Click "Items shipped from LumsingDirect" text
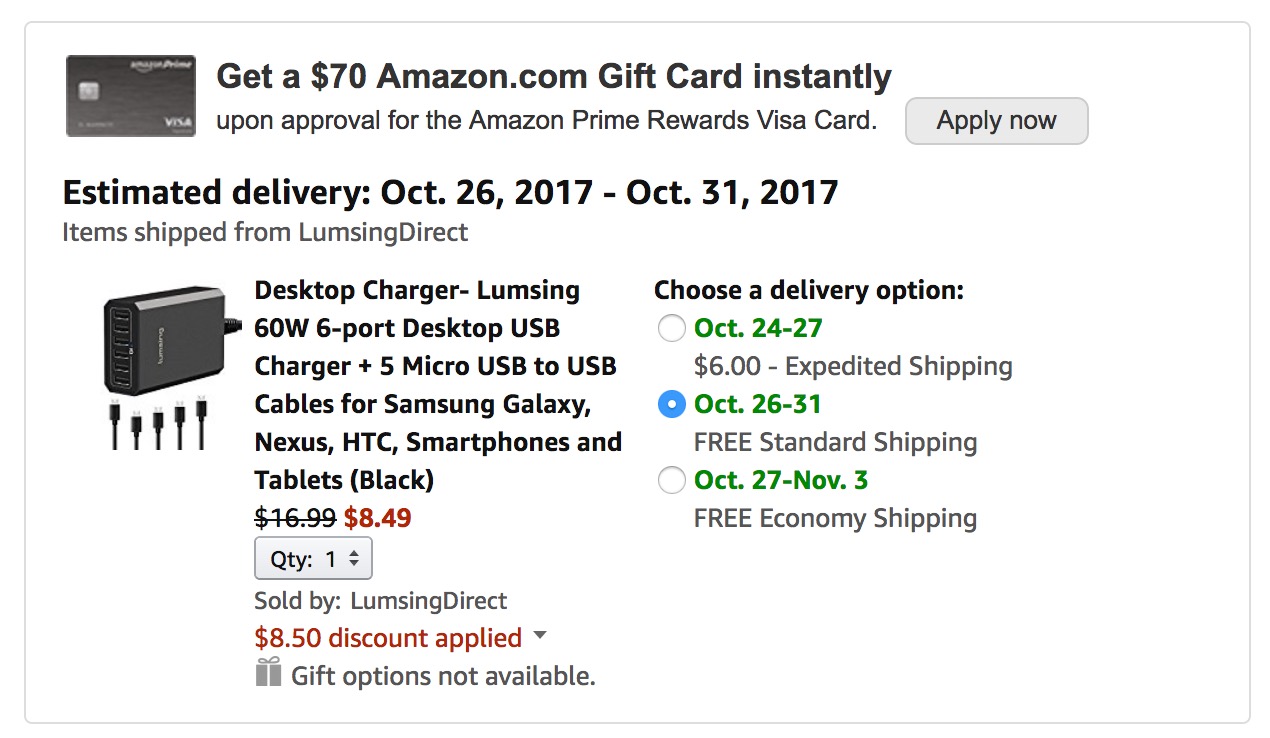This screenshot has width=1270, height=738. (265, 232)
